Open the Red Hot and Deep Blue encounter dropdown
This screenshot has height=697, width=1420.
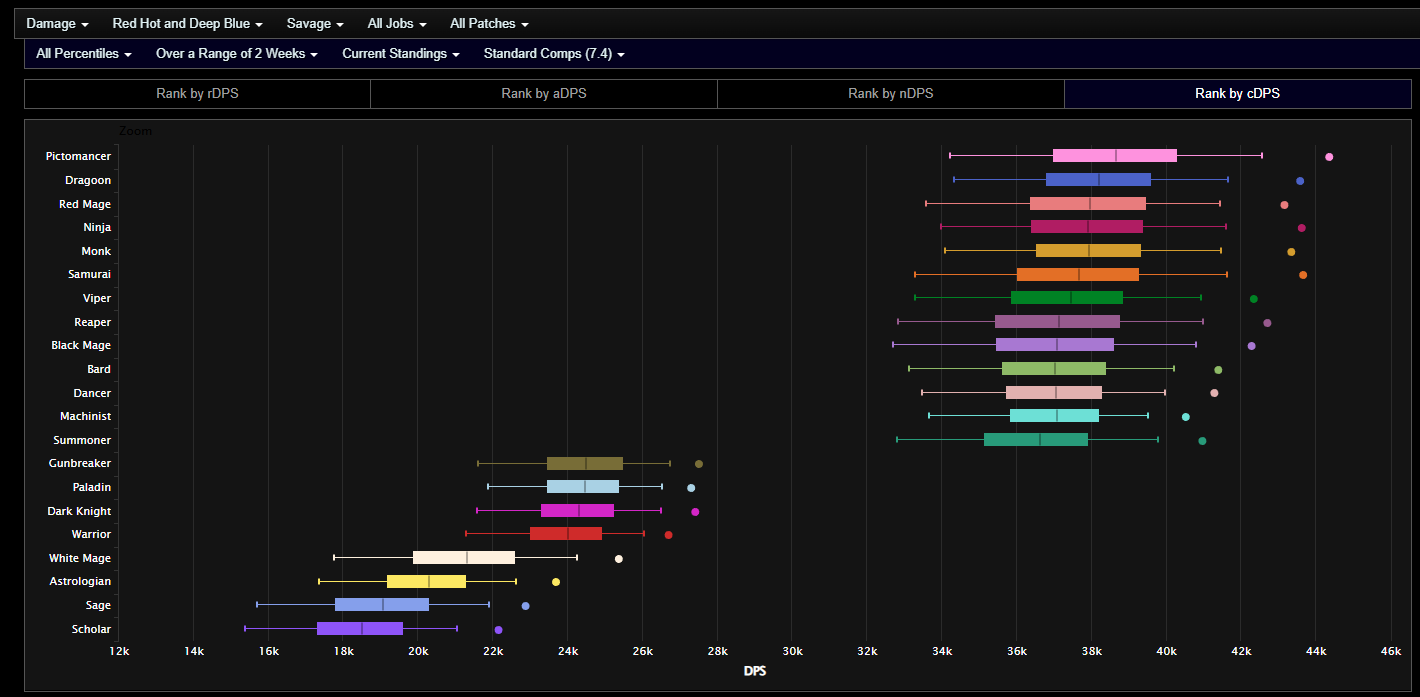click(187, 23)
